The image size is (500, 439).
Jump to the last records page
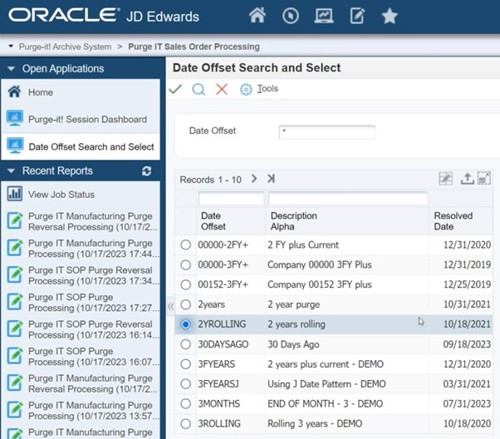pyautogui.click(x=271, y=179)
